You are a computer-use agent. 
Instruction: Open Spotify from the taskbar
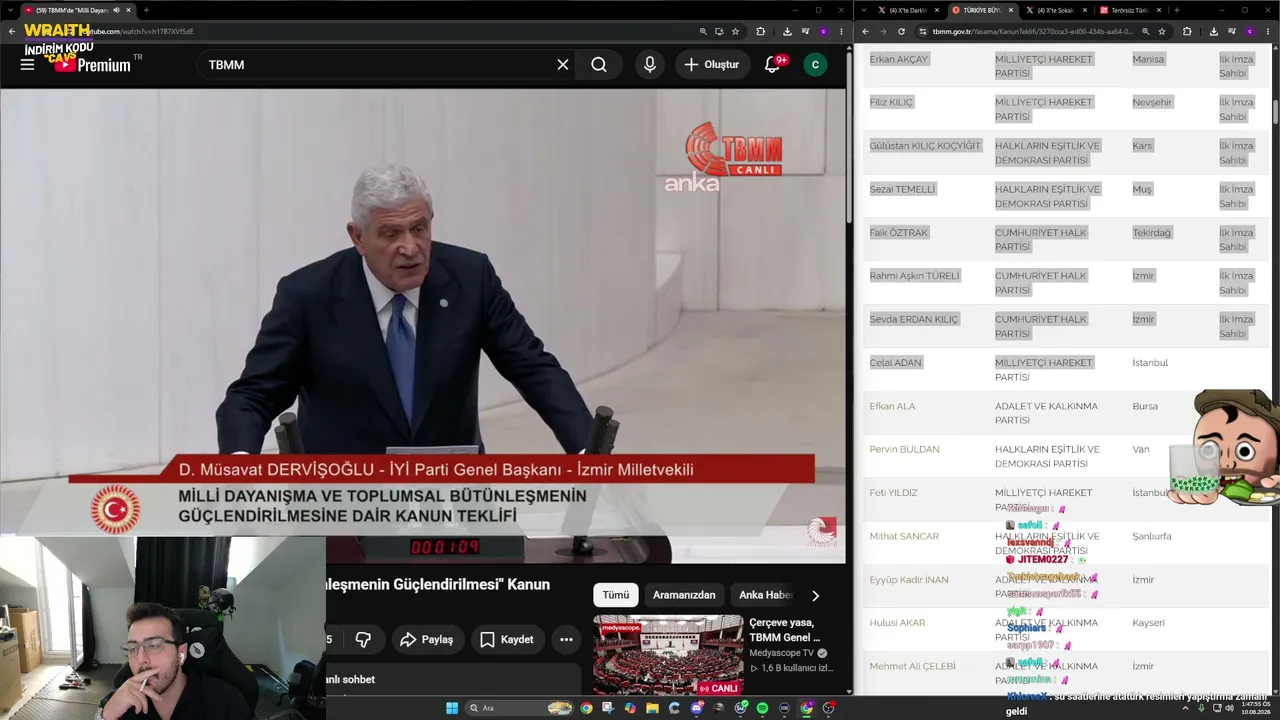click(x=762, y=708)
